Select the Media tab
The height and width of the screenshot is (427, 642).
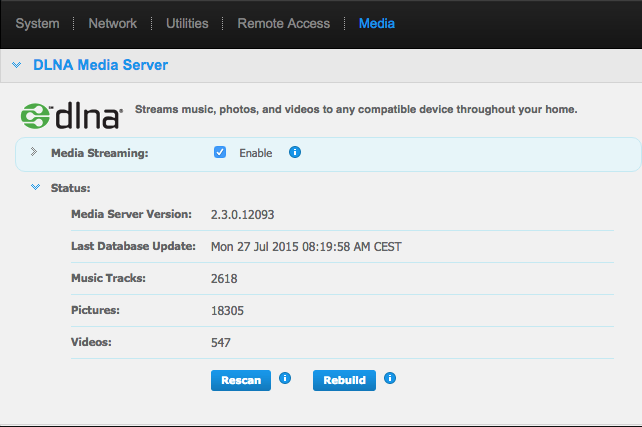376,23
